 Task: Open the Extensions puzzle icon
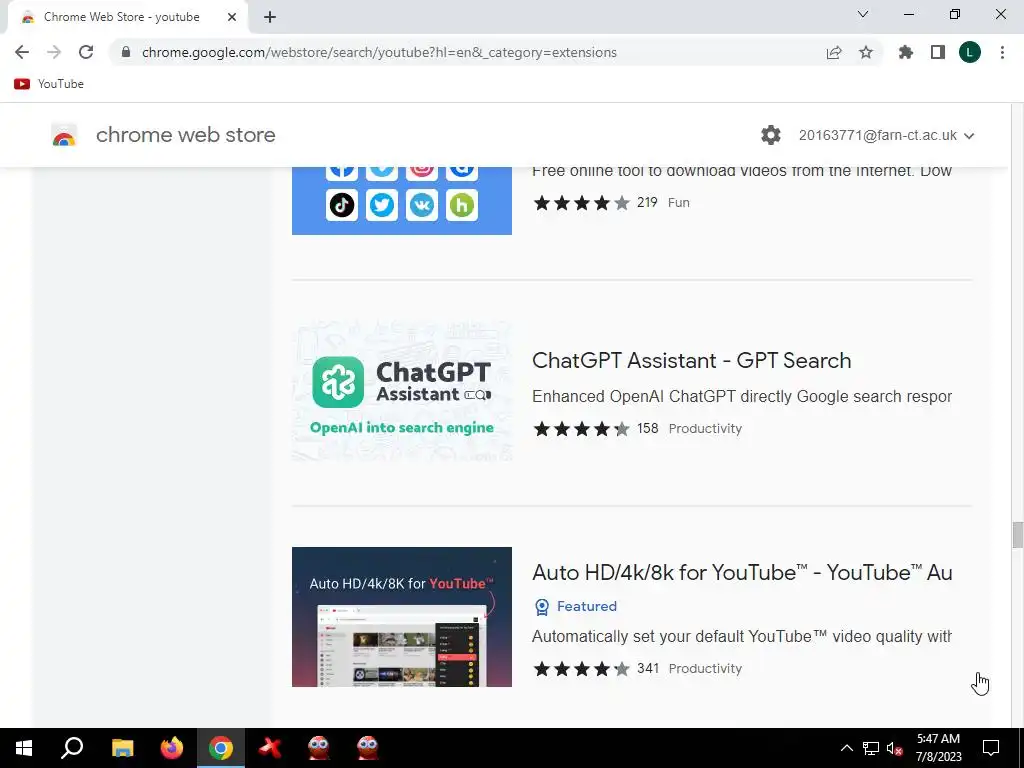coord(906,52)
